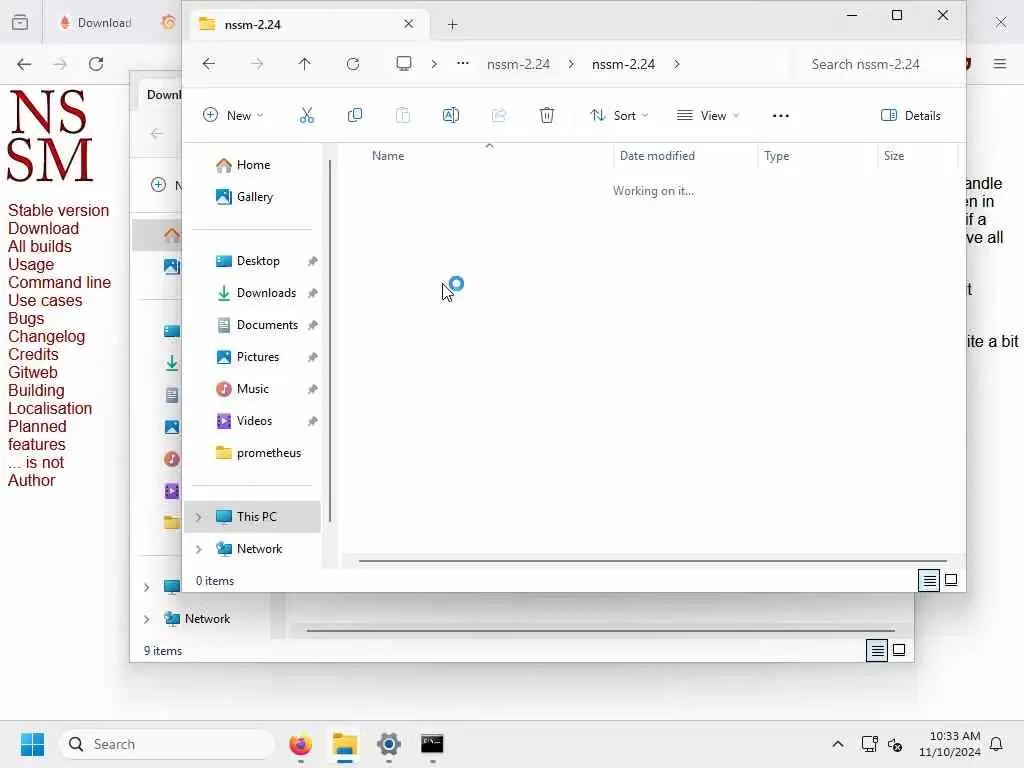Click the This PC monitor icon in the address bar
Viewport: 1024px width, 768px height.
point(404,64)
